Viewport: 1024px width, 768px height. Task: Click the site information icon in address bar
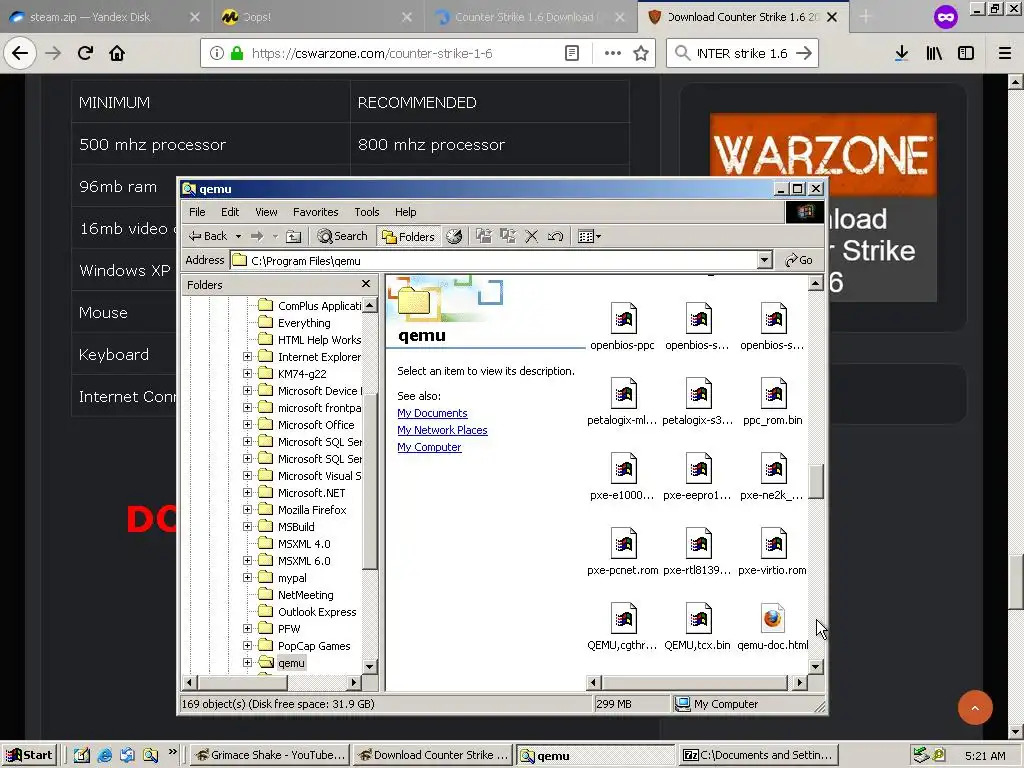[x=216, y=54]
